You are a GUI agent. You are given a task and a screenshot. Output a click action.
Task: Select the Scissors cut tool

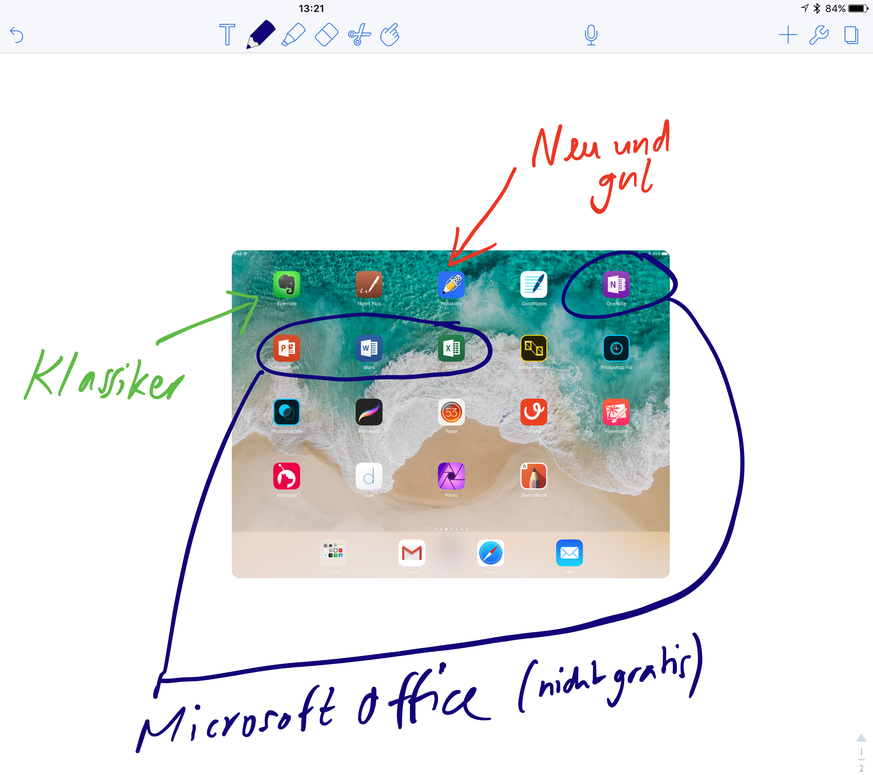(x=358, y=36)
